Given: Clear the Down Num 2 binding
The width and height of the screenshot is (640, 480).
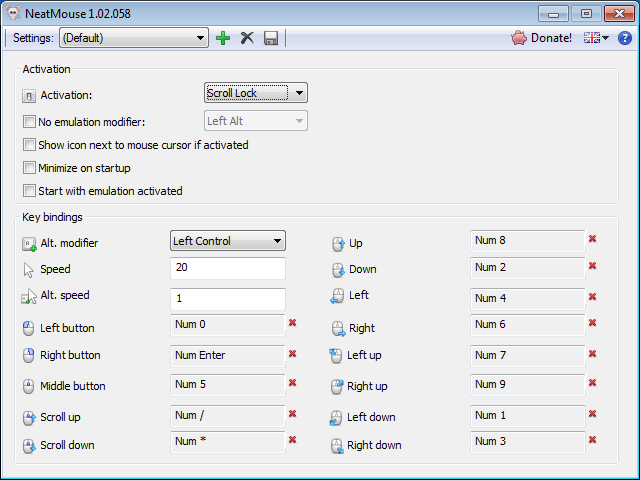Looking at the screenshot, I should [x=592, y=266].
